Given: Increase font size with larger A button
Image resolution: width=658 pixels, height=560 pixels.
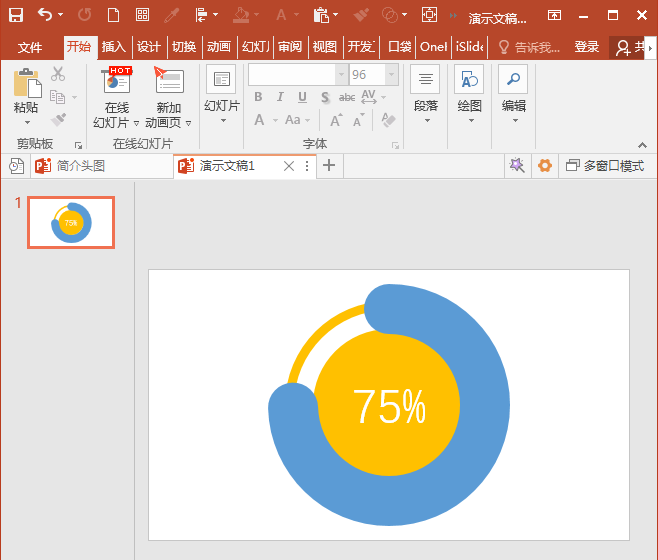Looking at the screenshot, I should pos(336,120).
